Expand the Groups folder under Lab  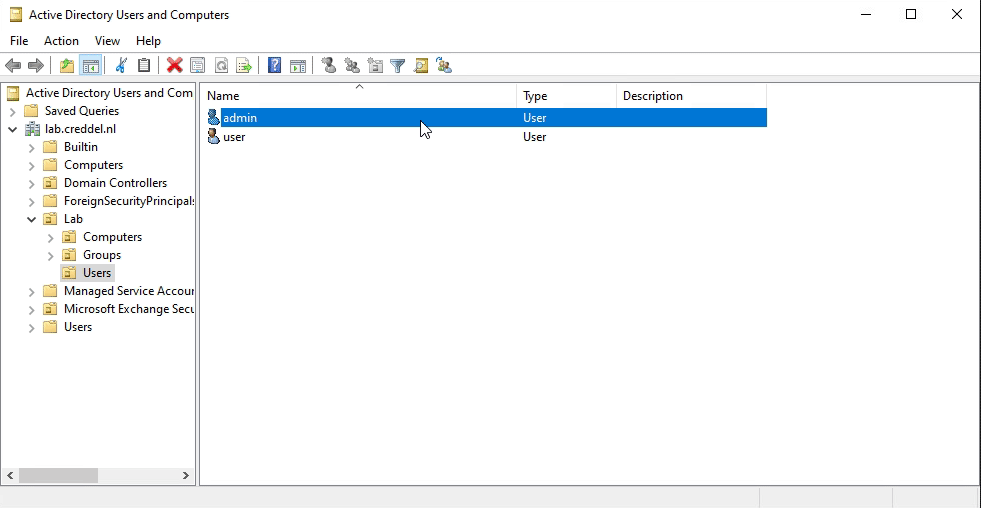(51, 255)
